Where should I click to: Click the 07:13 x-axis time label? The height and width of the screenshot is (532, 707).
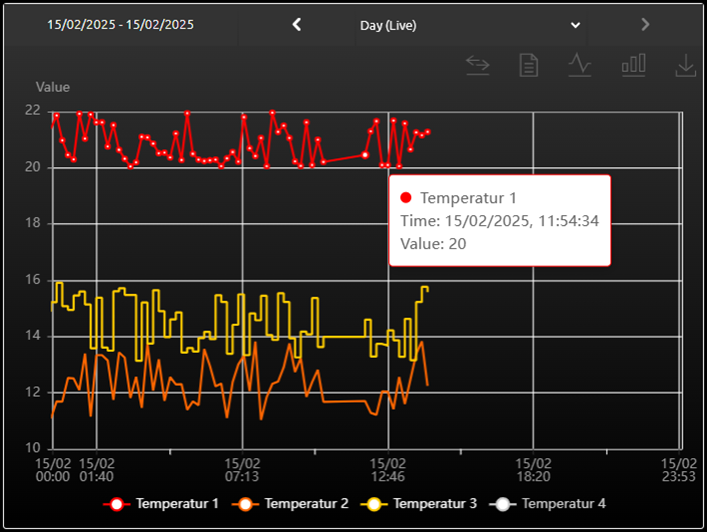pyautogui.click(x=242, y=470)
